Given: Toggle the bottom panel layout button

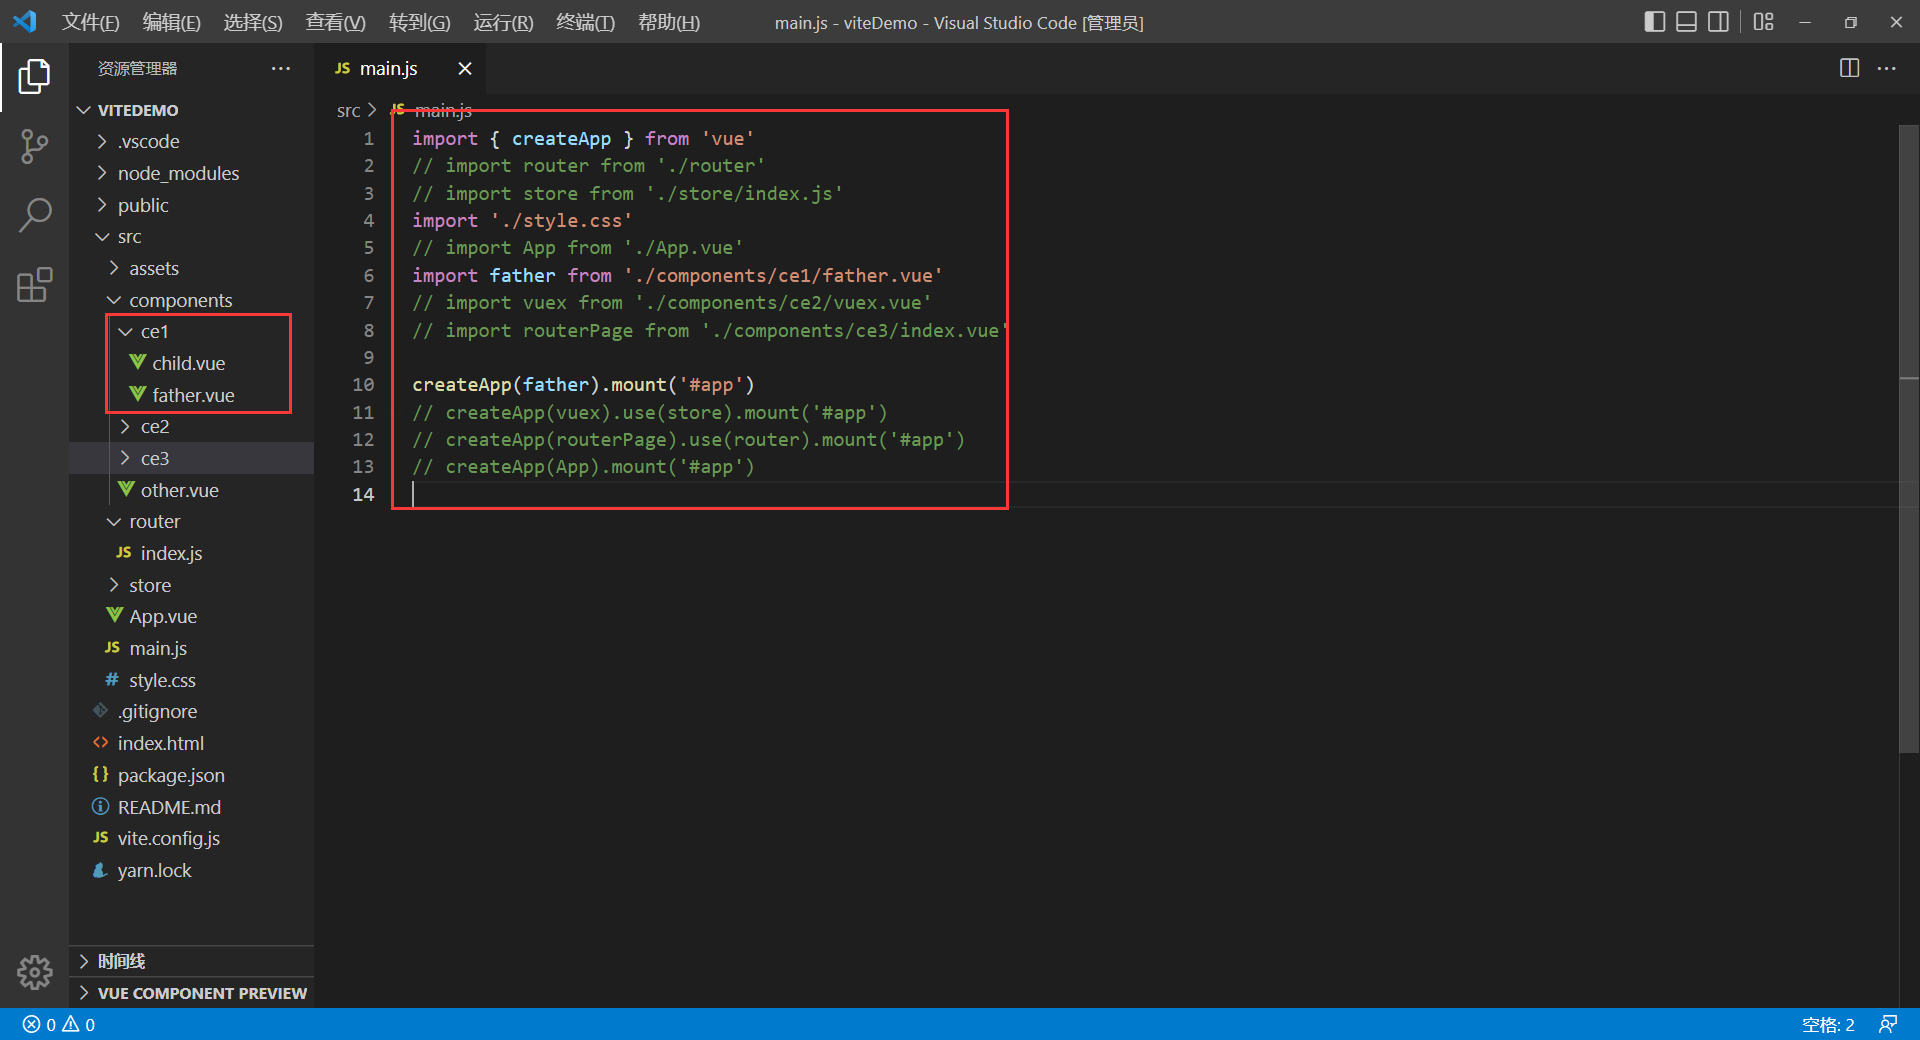Looking at the screenshot, I should click(x=1686, y=22).
